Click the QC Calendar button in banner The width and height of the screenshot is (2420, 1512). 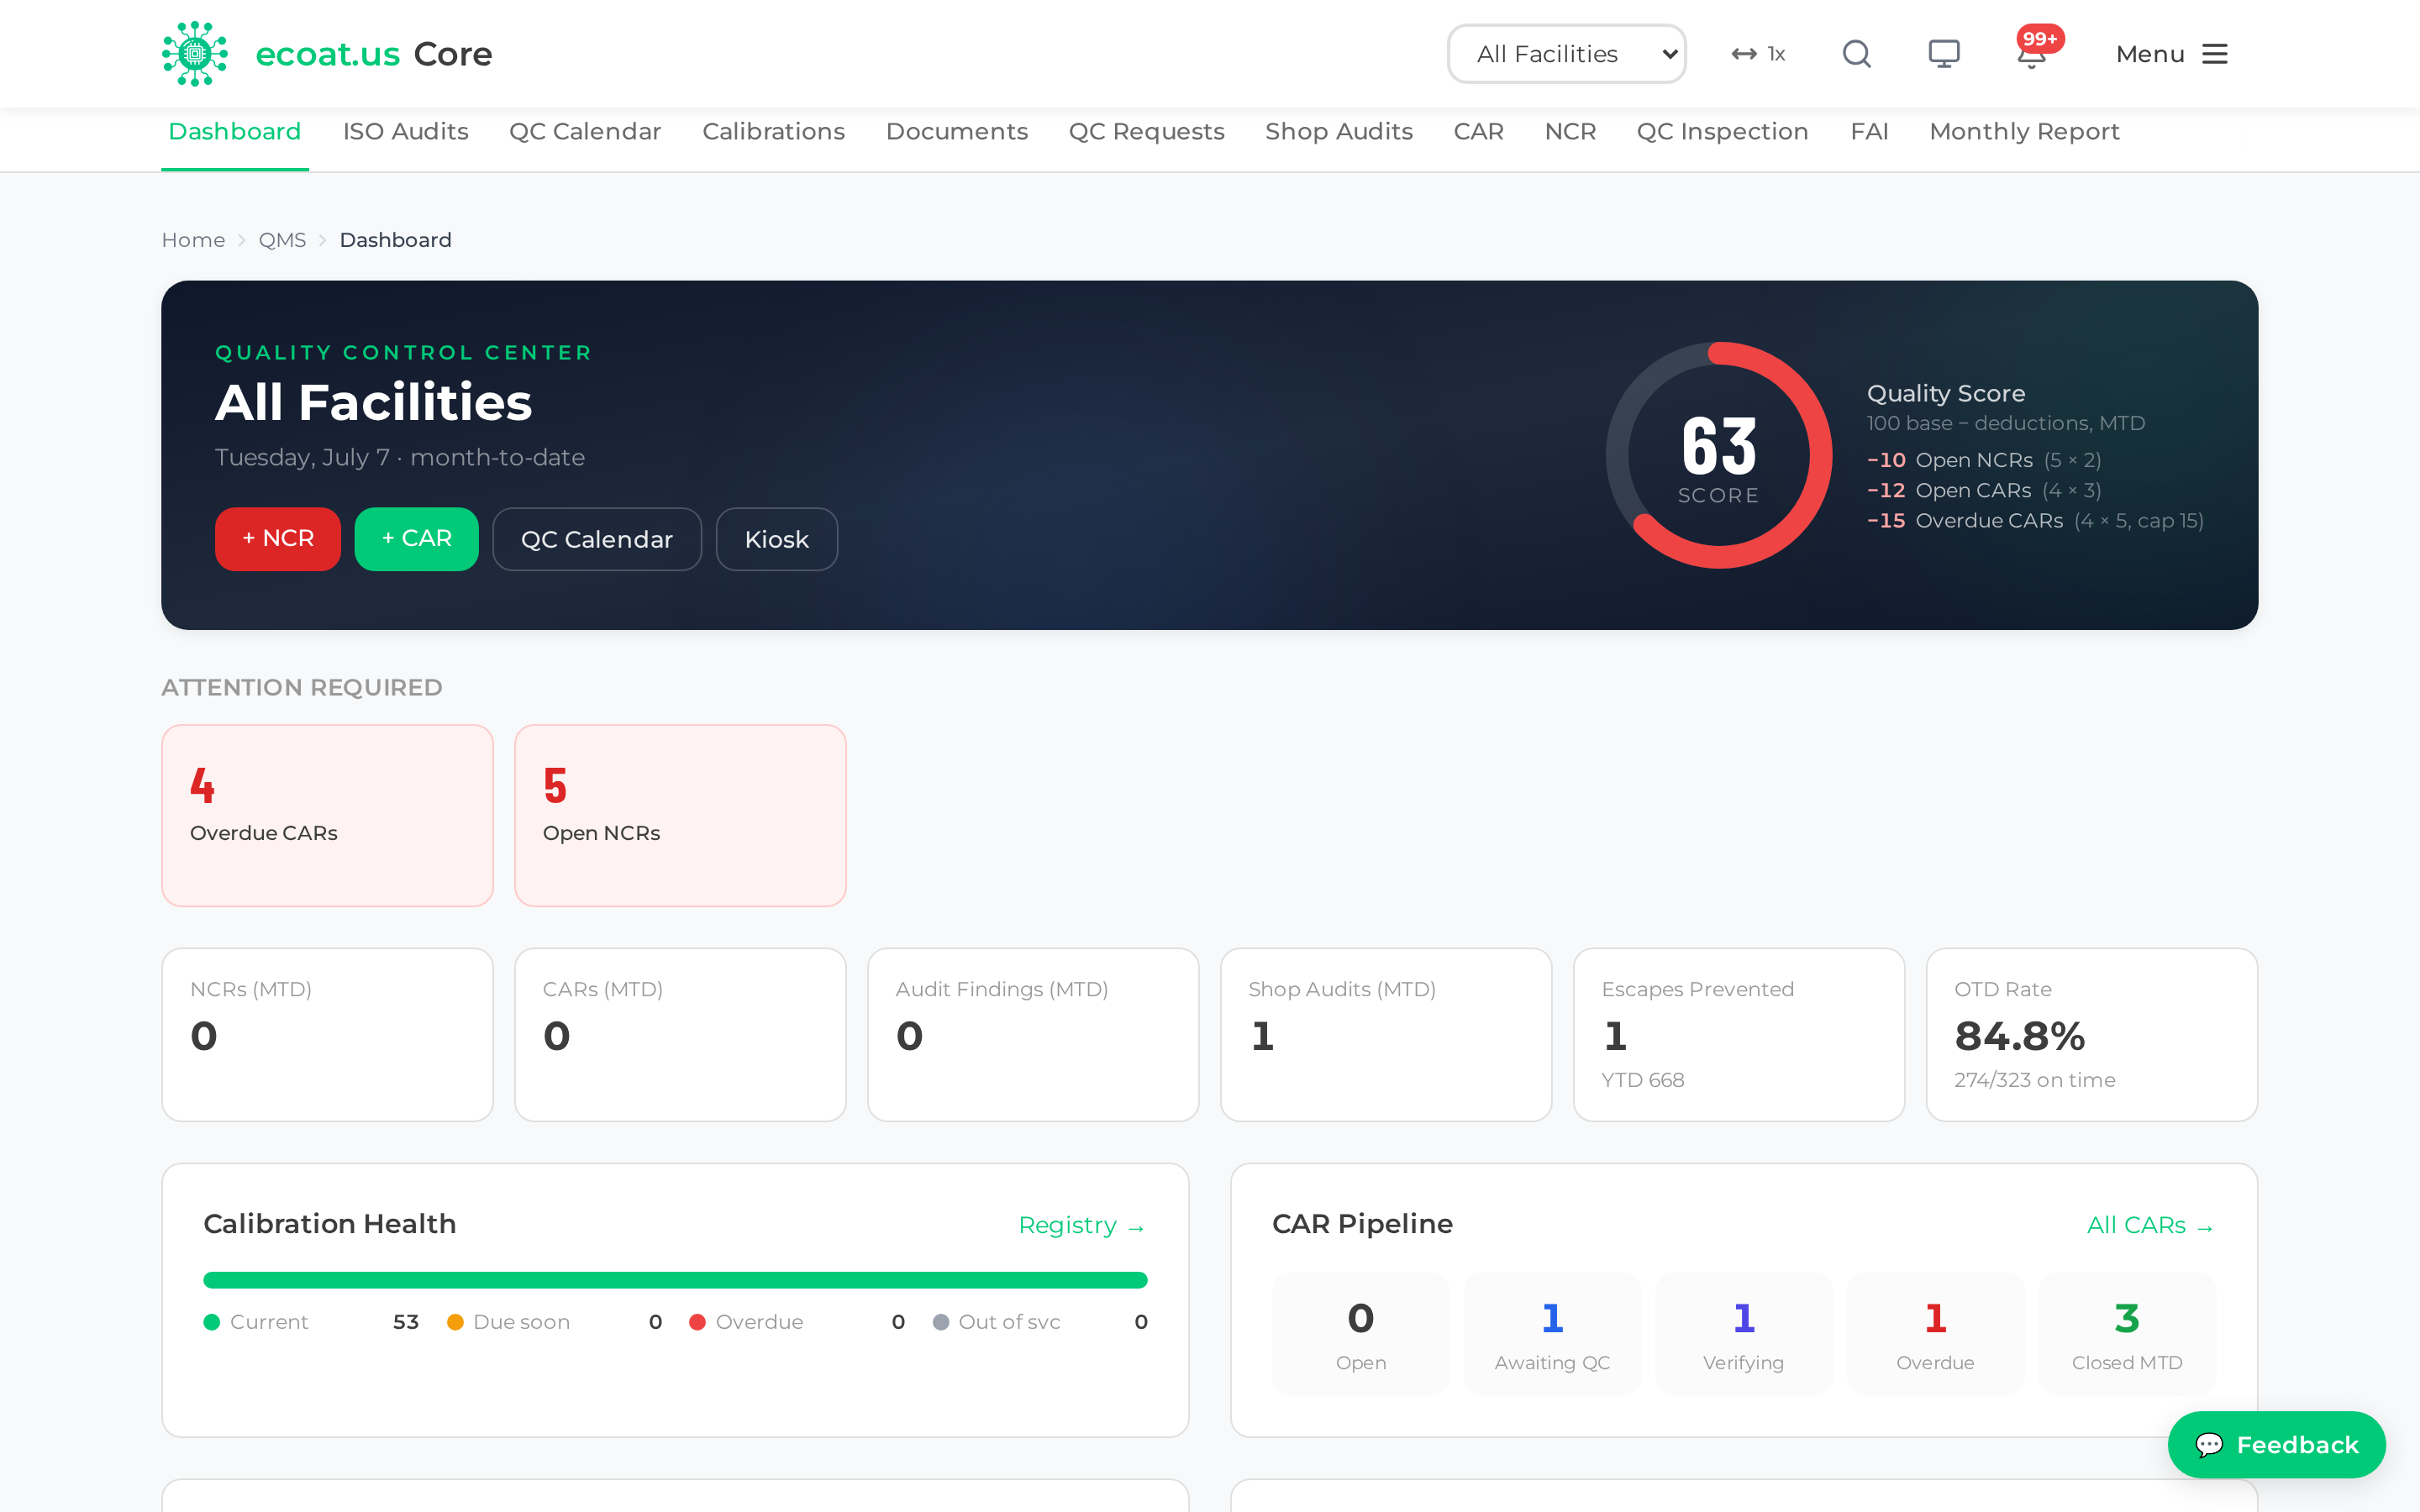coord(597,539)
